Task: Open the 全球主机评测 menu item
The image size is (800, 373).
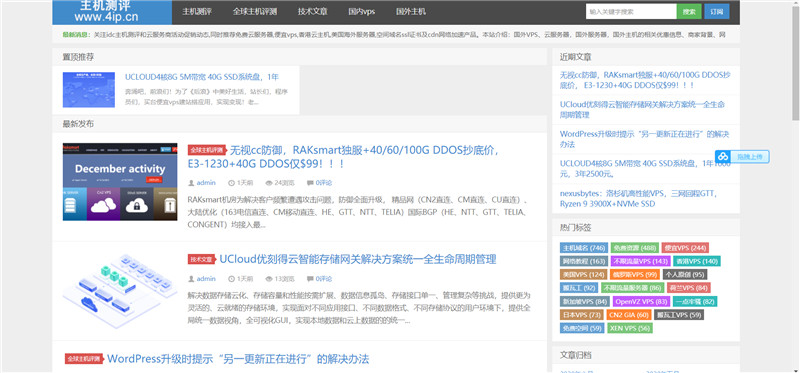Action: point(255,12)
